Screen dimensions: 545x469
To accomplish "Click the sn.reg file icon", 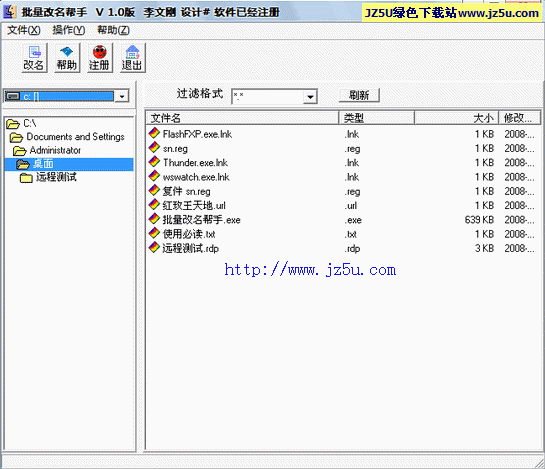I will [154, 148].
